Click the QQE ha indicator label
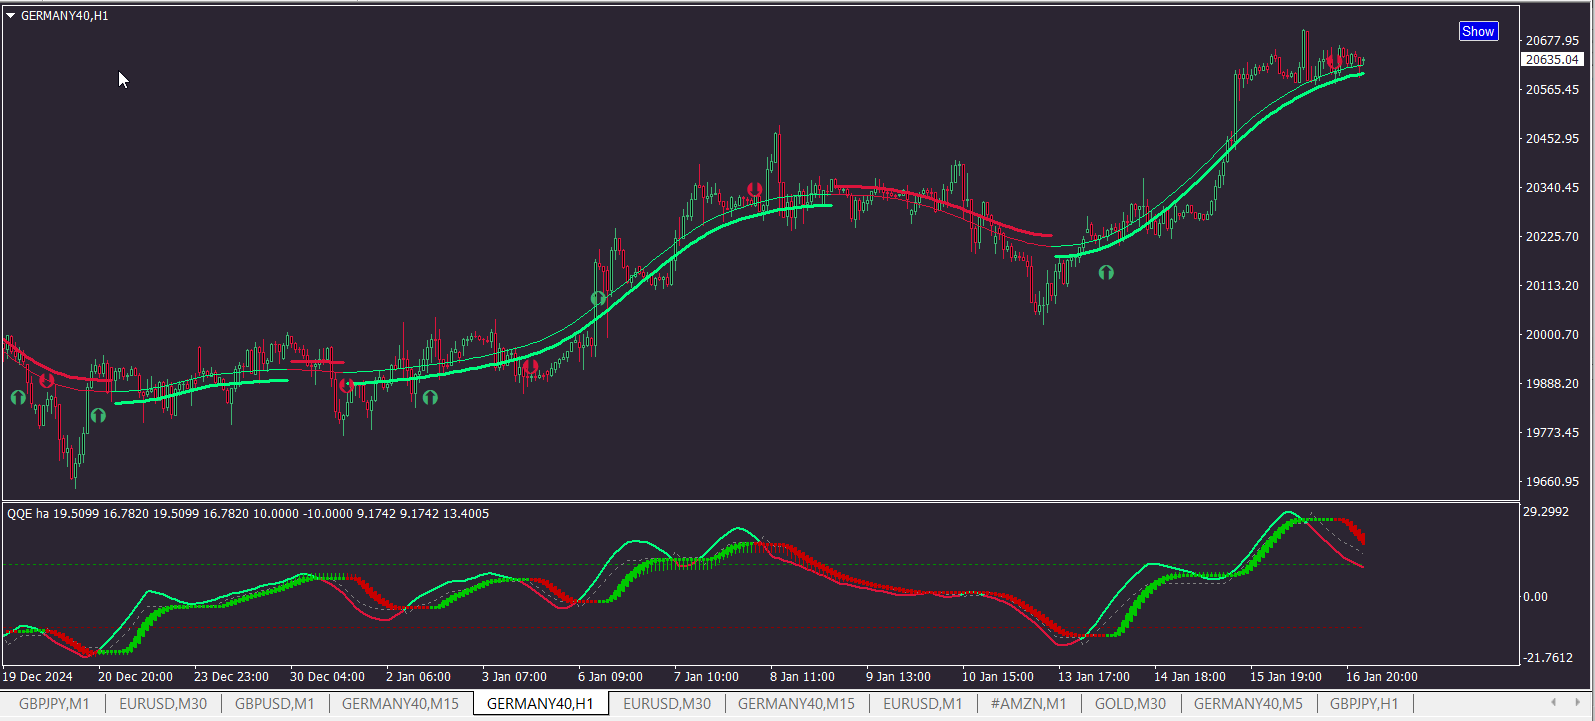This screenshot has width=1595, height=721. pos(27,513)
